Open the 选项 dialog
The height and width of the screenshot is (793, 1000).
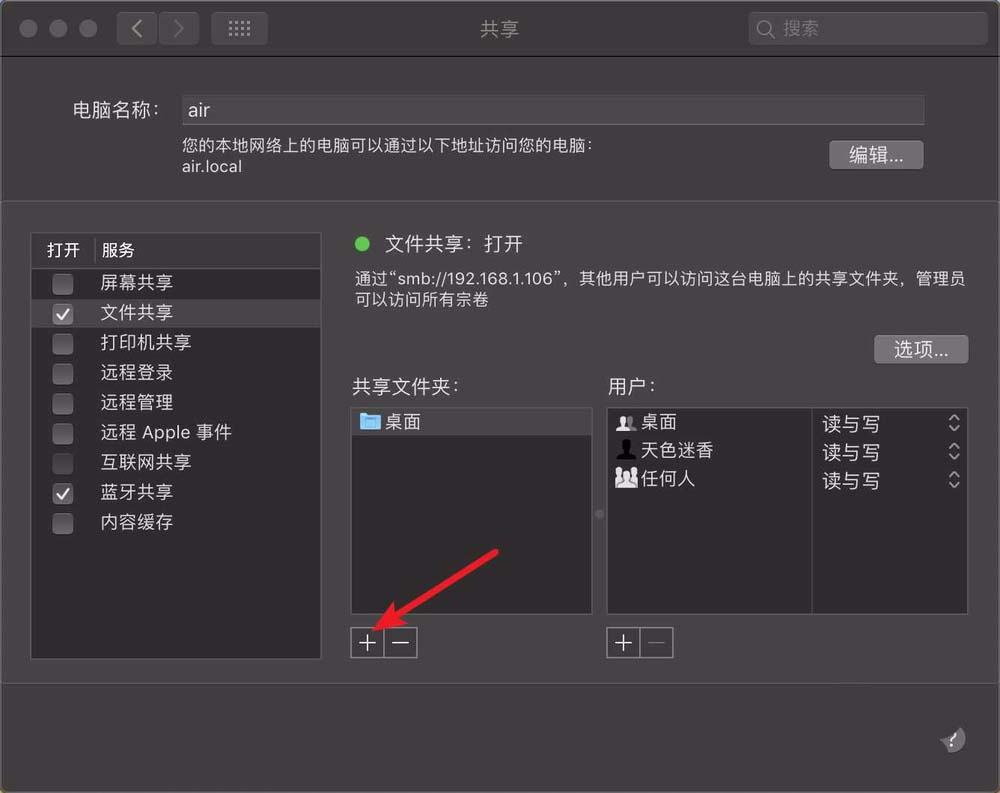pos(920,349)
